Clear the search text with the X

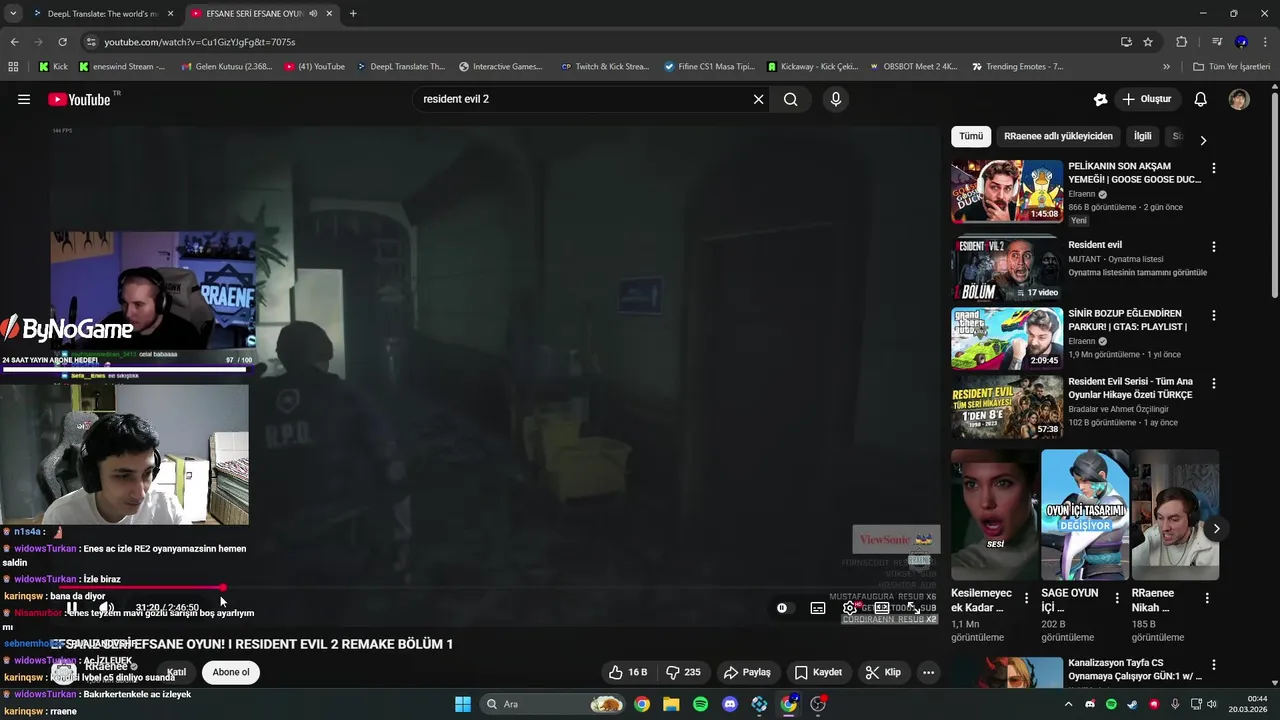pos(758,99)
